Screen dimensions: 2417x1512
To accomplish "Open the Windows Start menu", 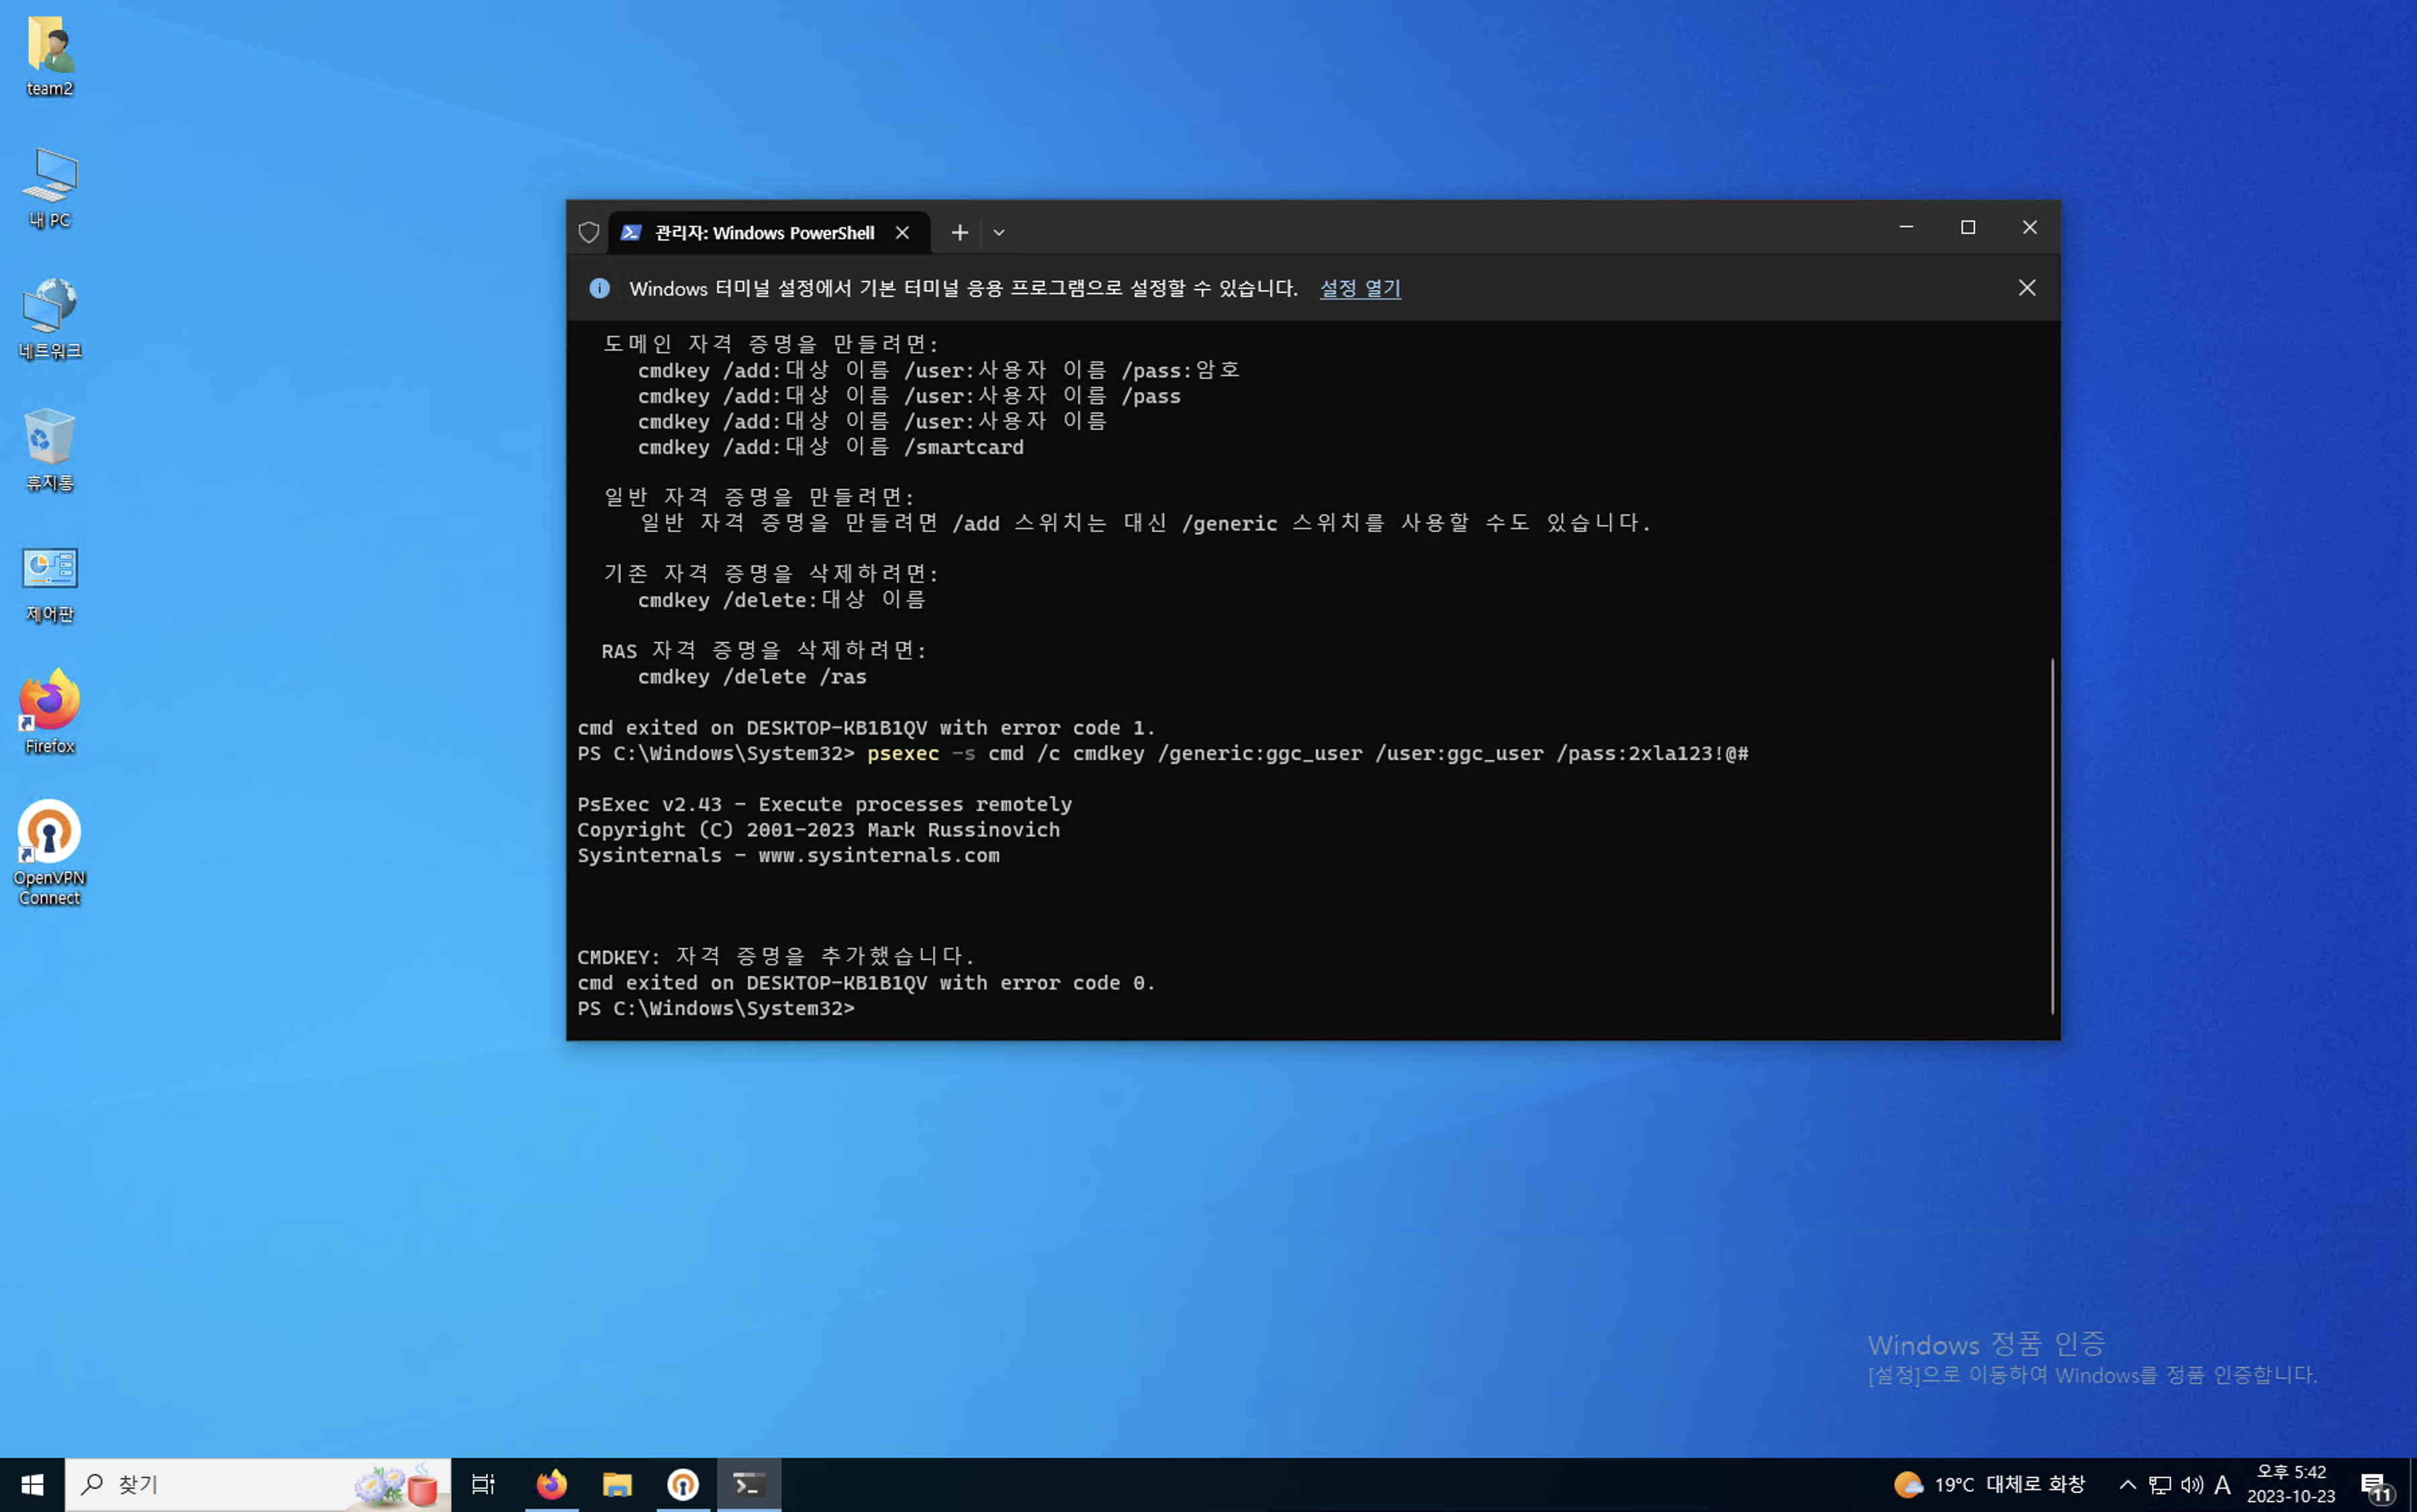I will (32, 1484).
